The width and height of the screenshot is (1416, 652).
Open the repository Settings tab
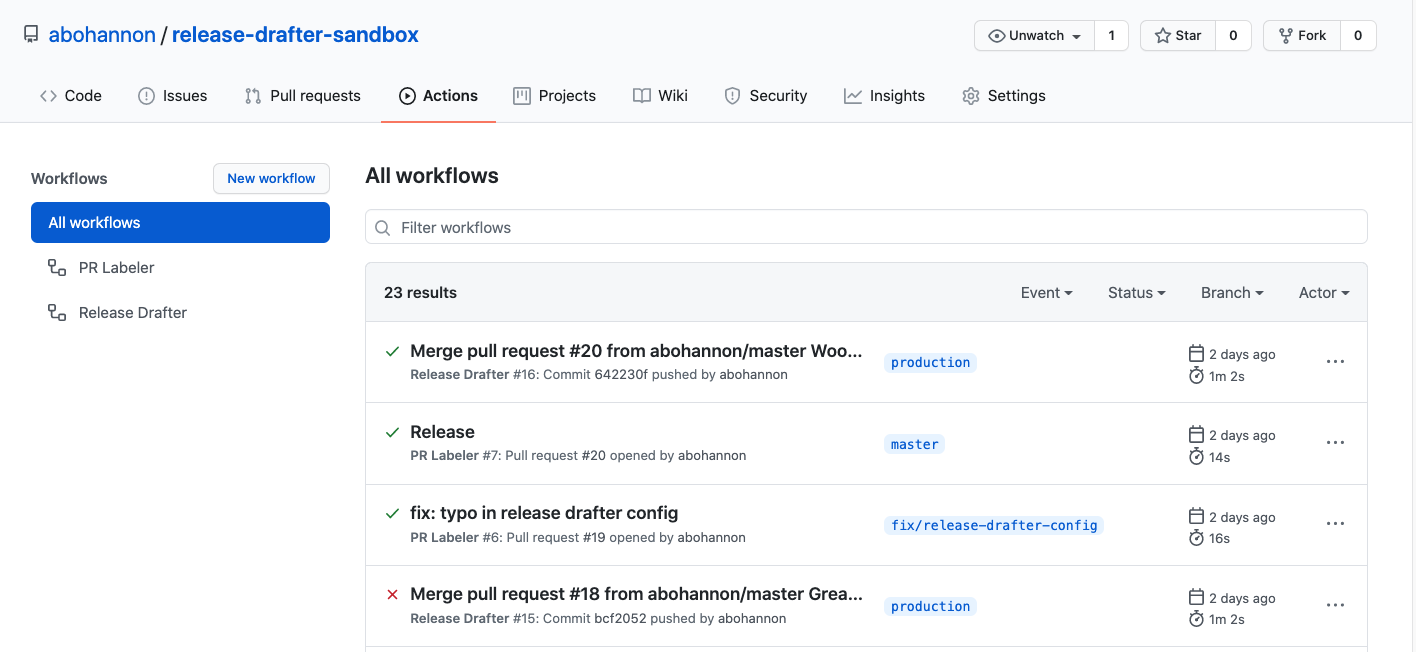click(x=1004, y=96)
